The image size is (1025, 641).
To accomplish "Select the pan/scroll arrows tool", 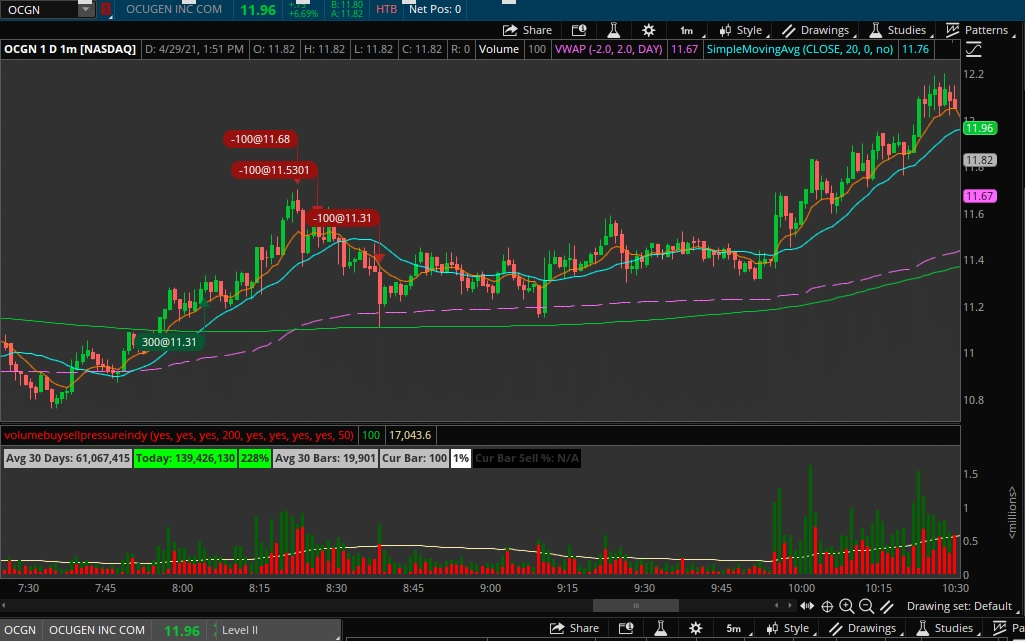I will [x=807, y=606].
